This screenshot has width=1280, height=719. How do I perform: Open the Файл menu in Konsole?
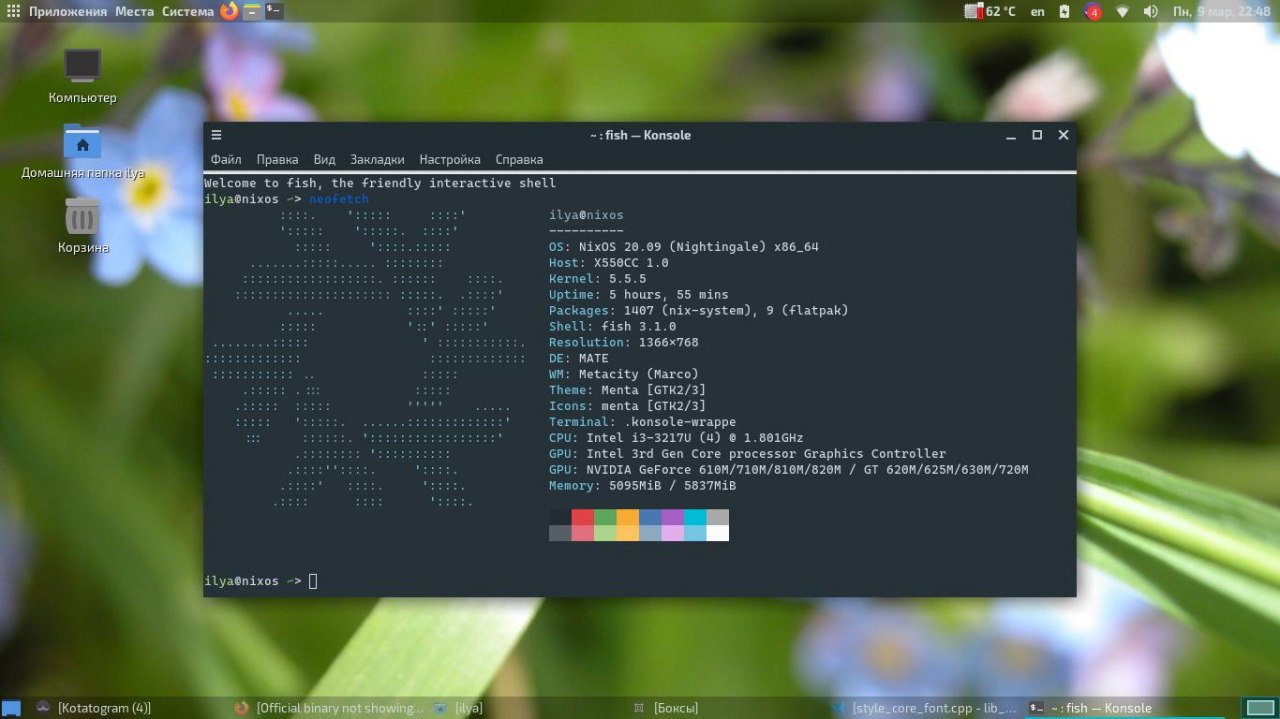[226, 159]
